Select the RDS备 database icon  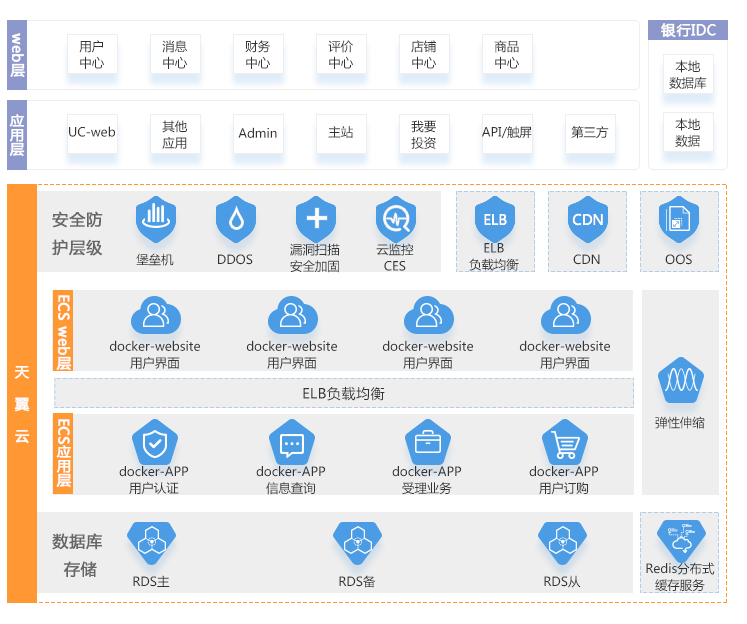point(357,543)
